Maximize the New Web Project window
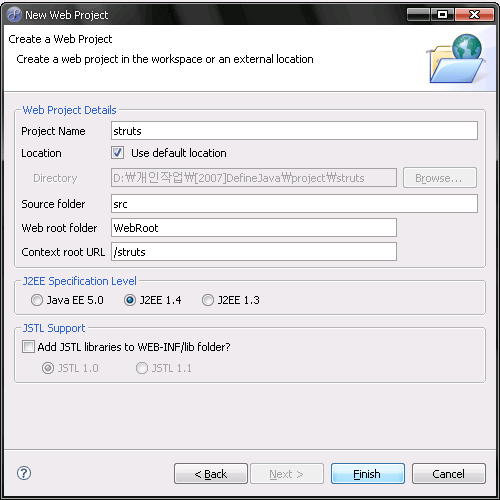This screenshot has width=500, height=500. pyautogui.click(x=442, y=15)
